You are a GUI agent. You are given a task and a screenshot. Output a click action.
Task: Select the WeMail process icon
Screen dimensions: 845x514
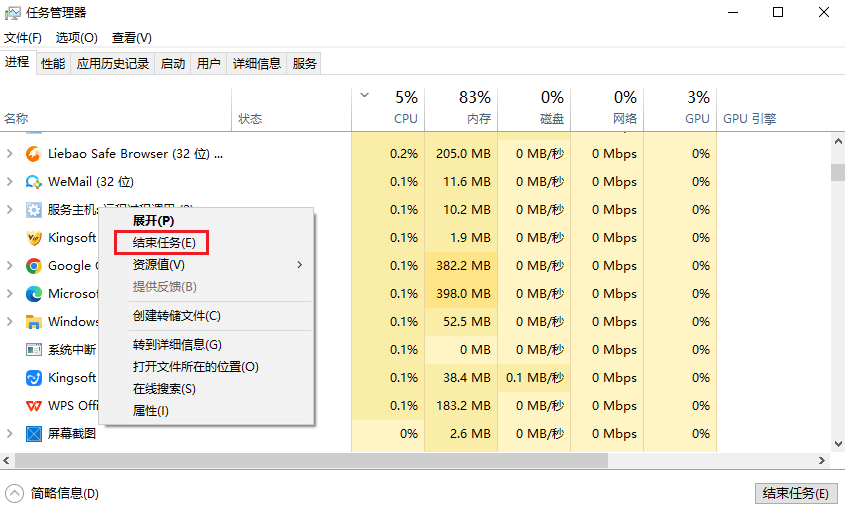tap(34, 182)
